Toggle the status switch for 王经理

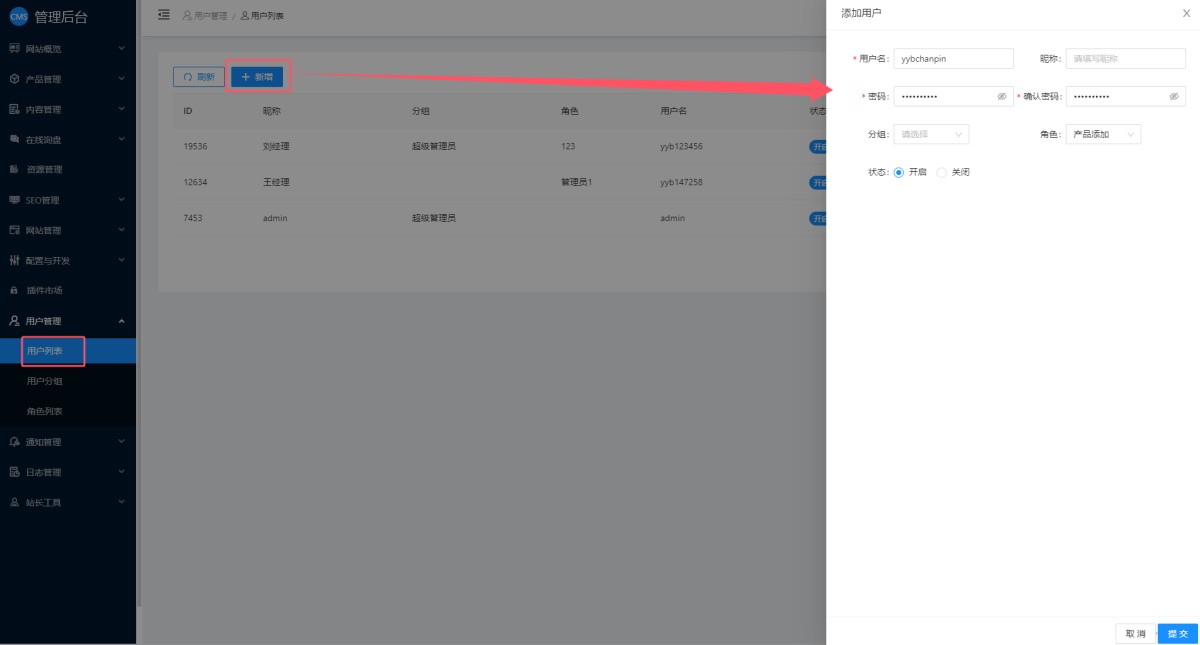point(818,182)
